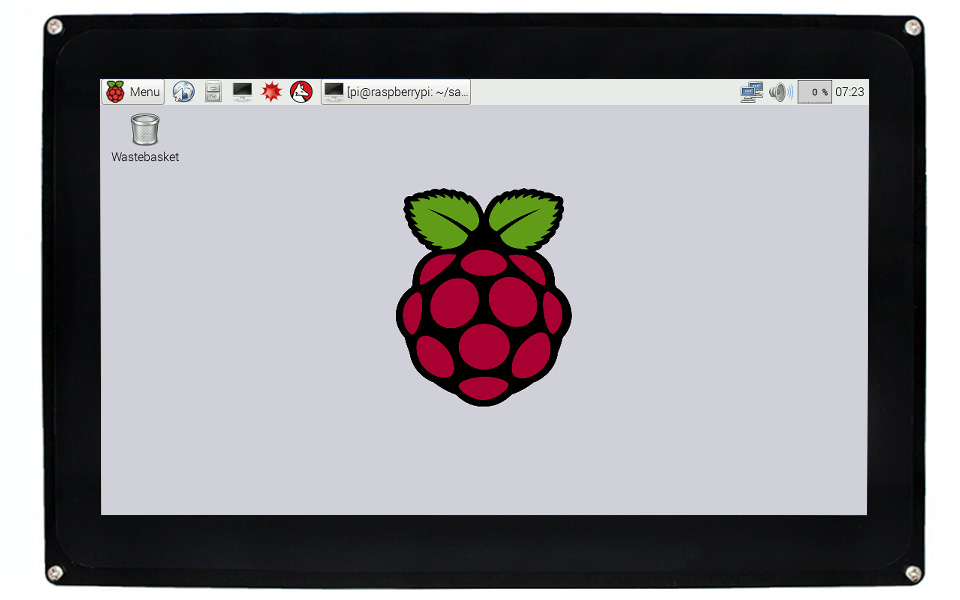Click empty desktop area below Wastebasket

(145, 300)
